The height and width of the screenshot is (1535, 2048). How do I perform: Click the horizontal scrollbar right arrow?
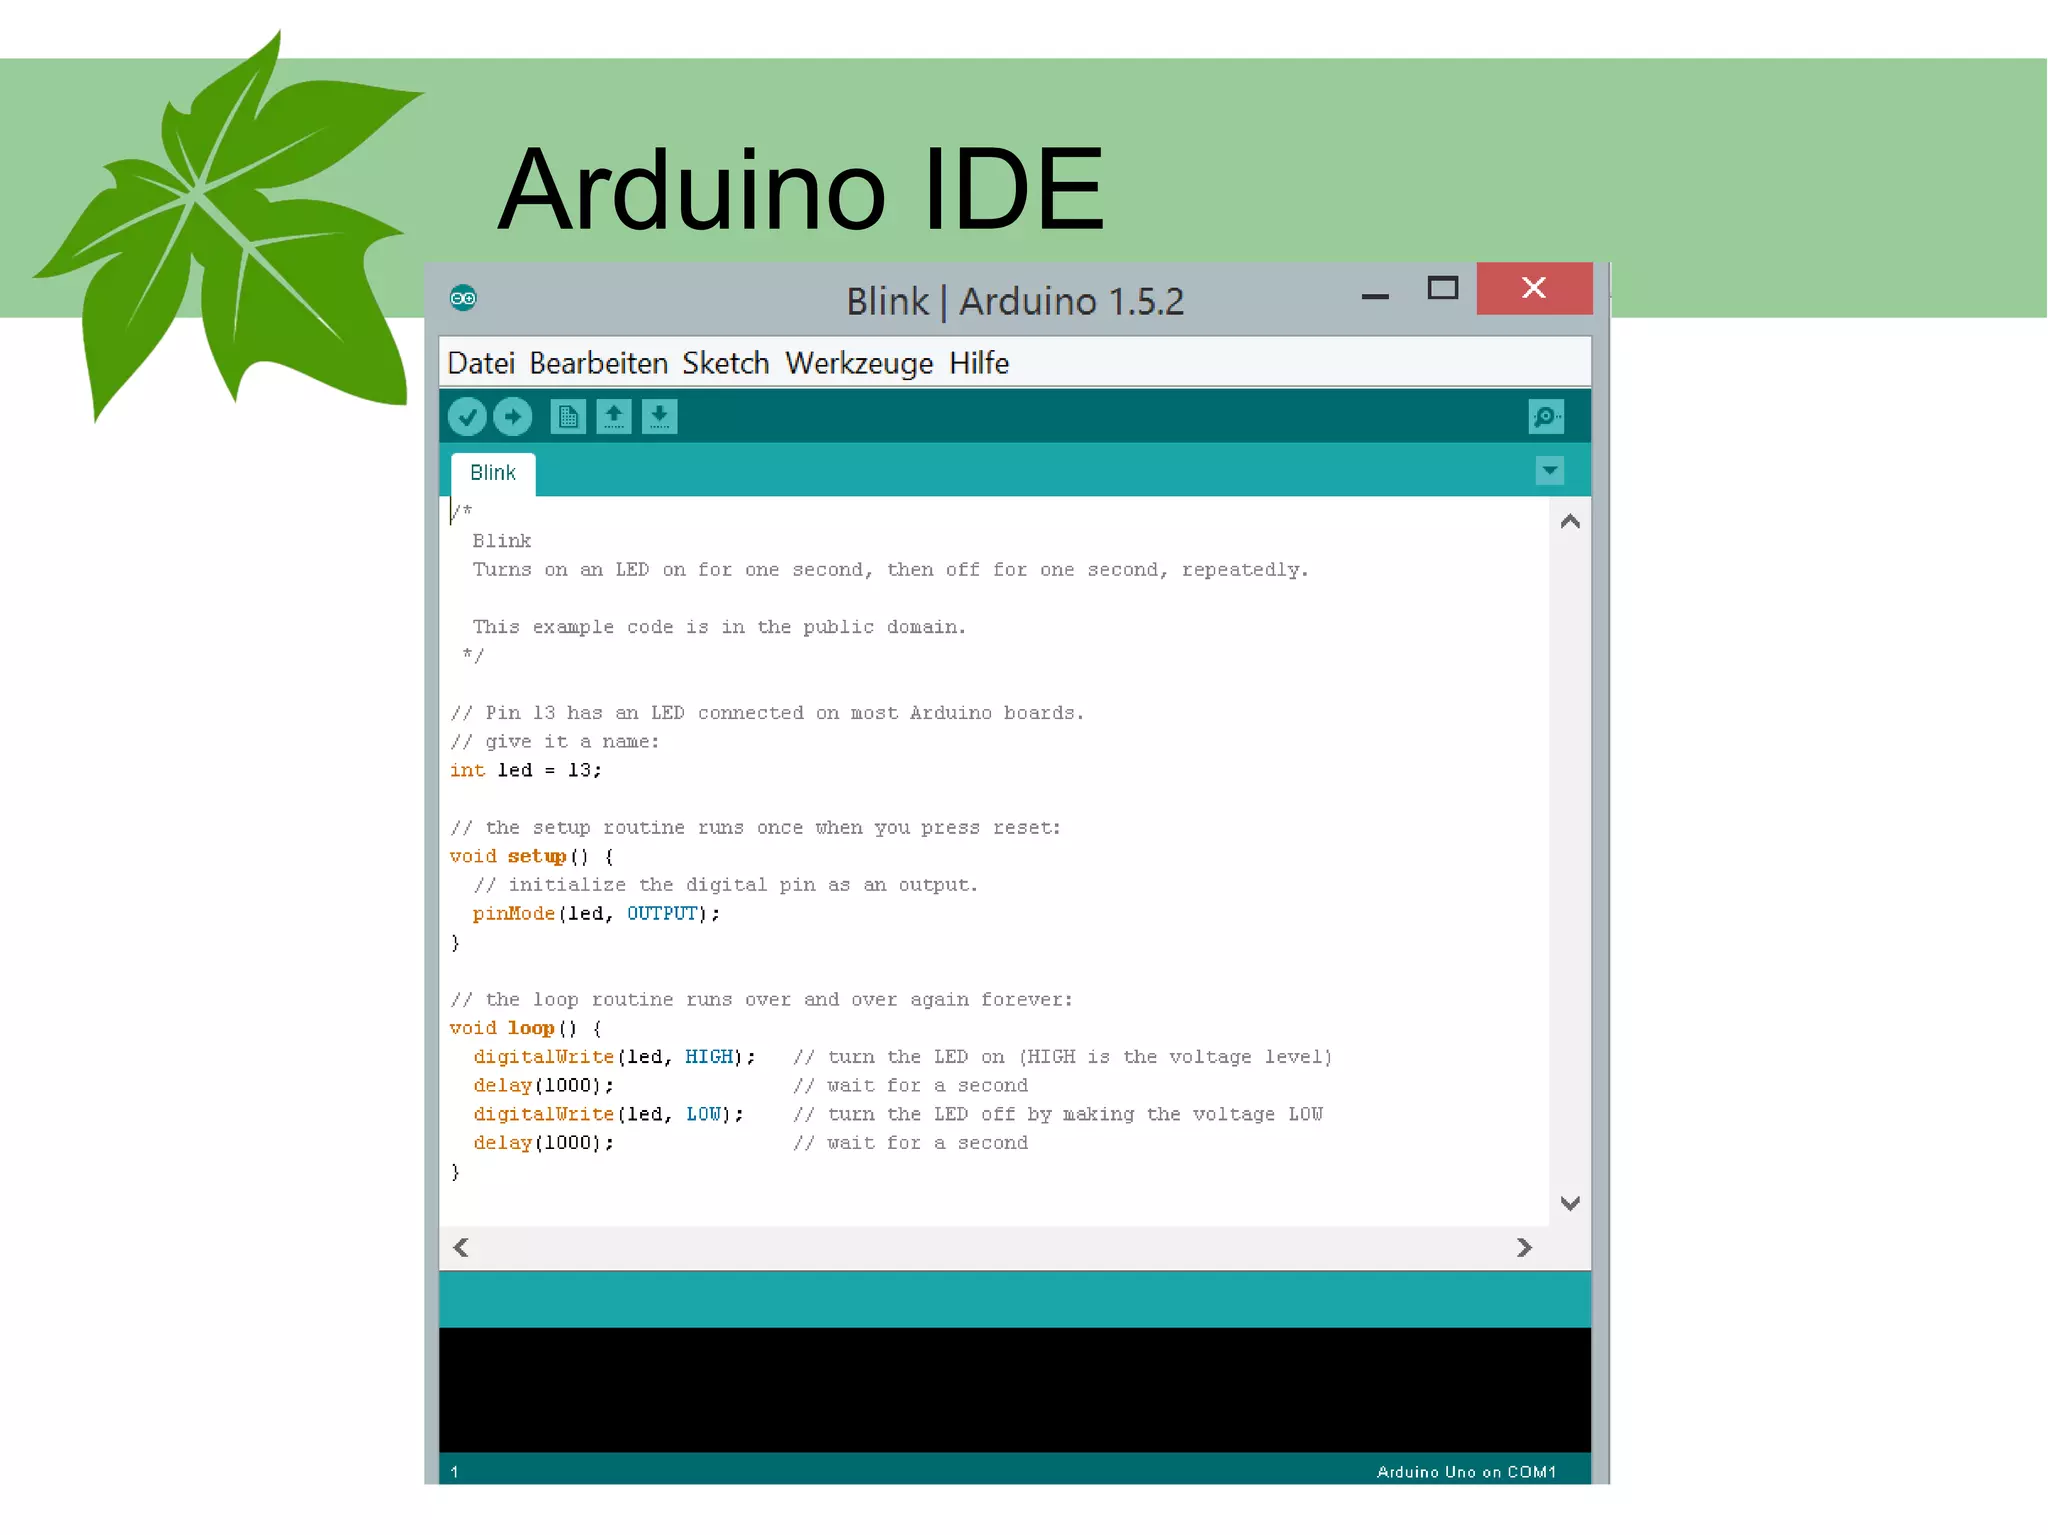click(x=1523, y=1247)
